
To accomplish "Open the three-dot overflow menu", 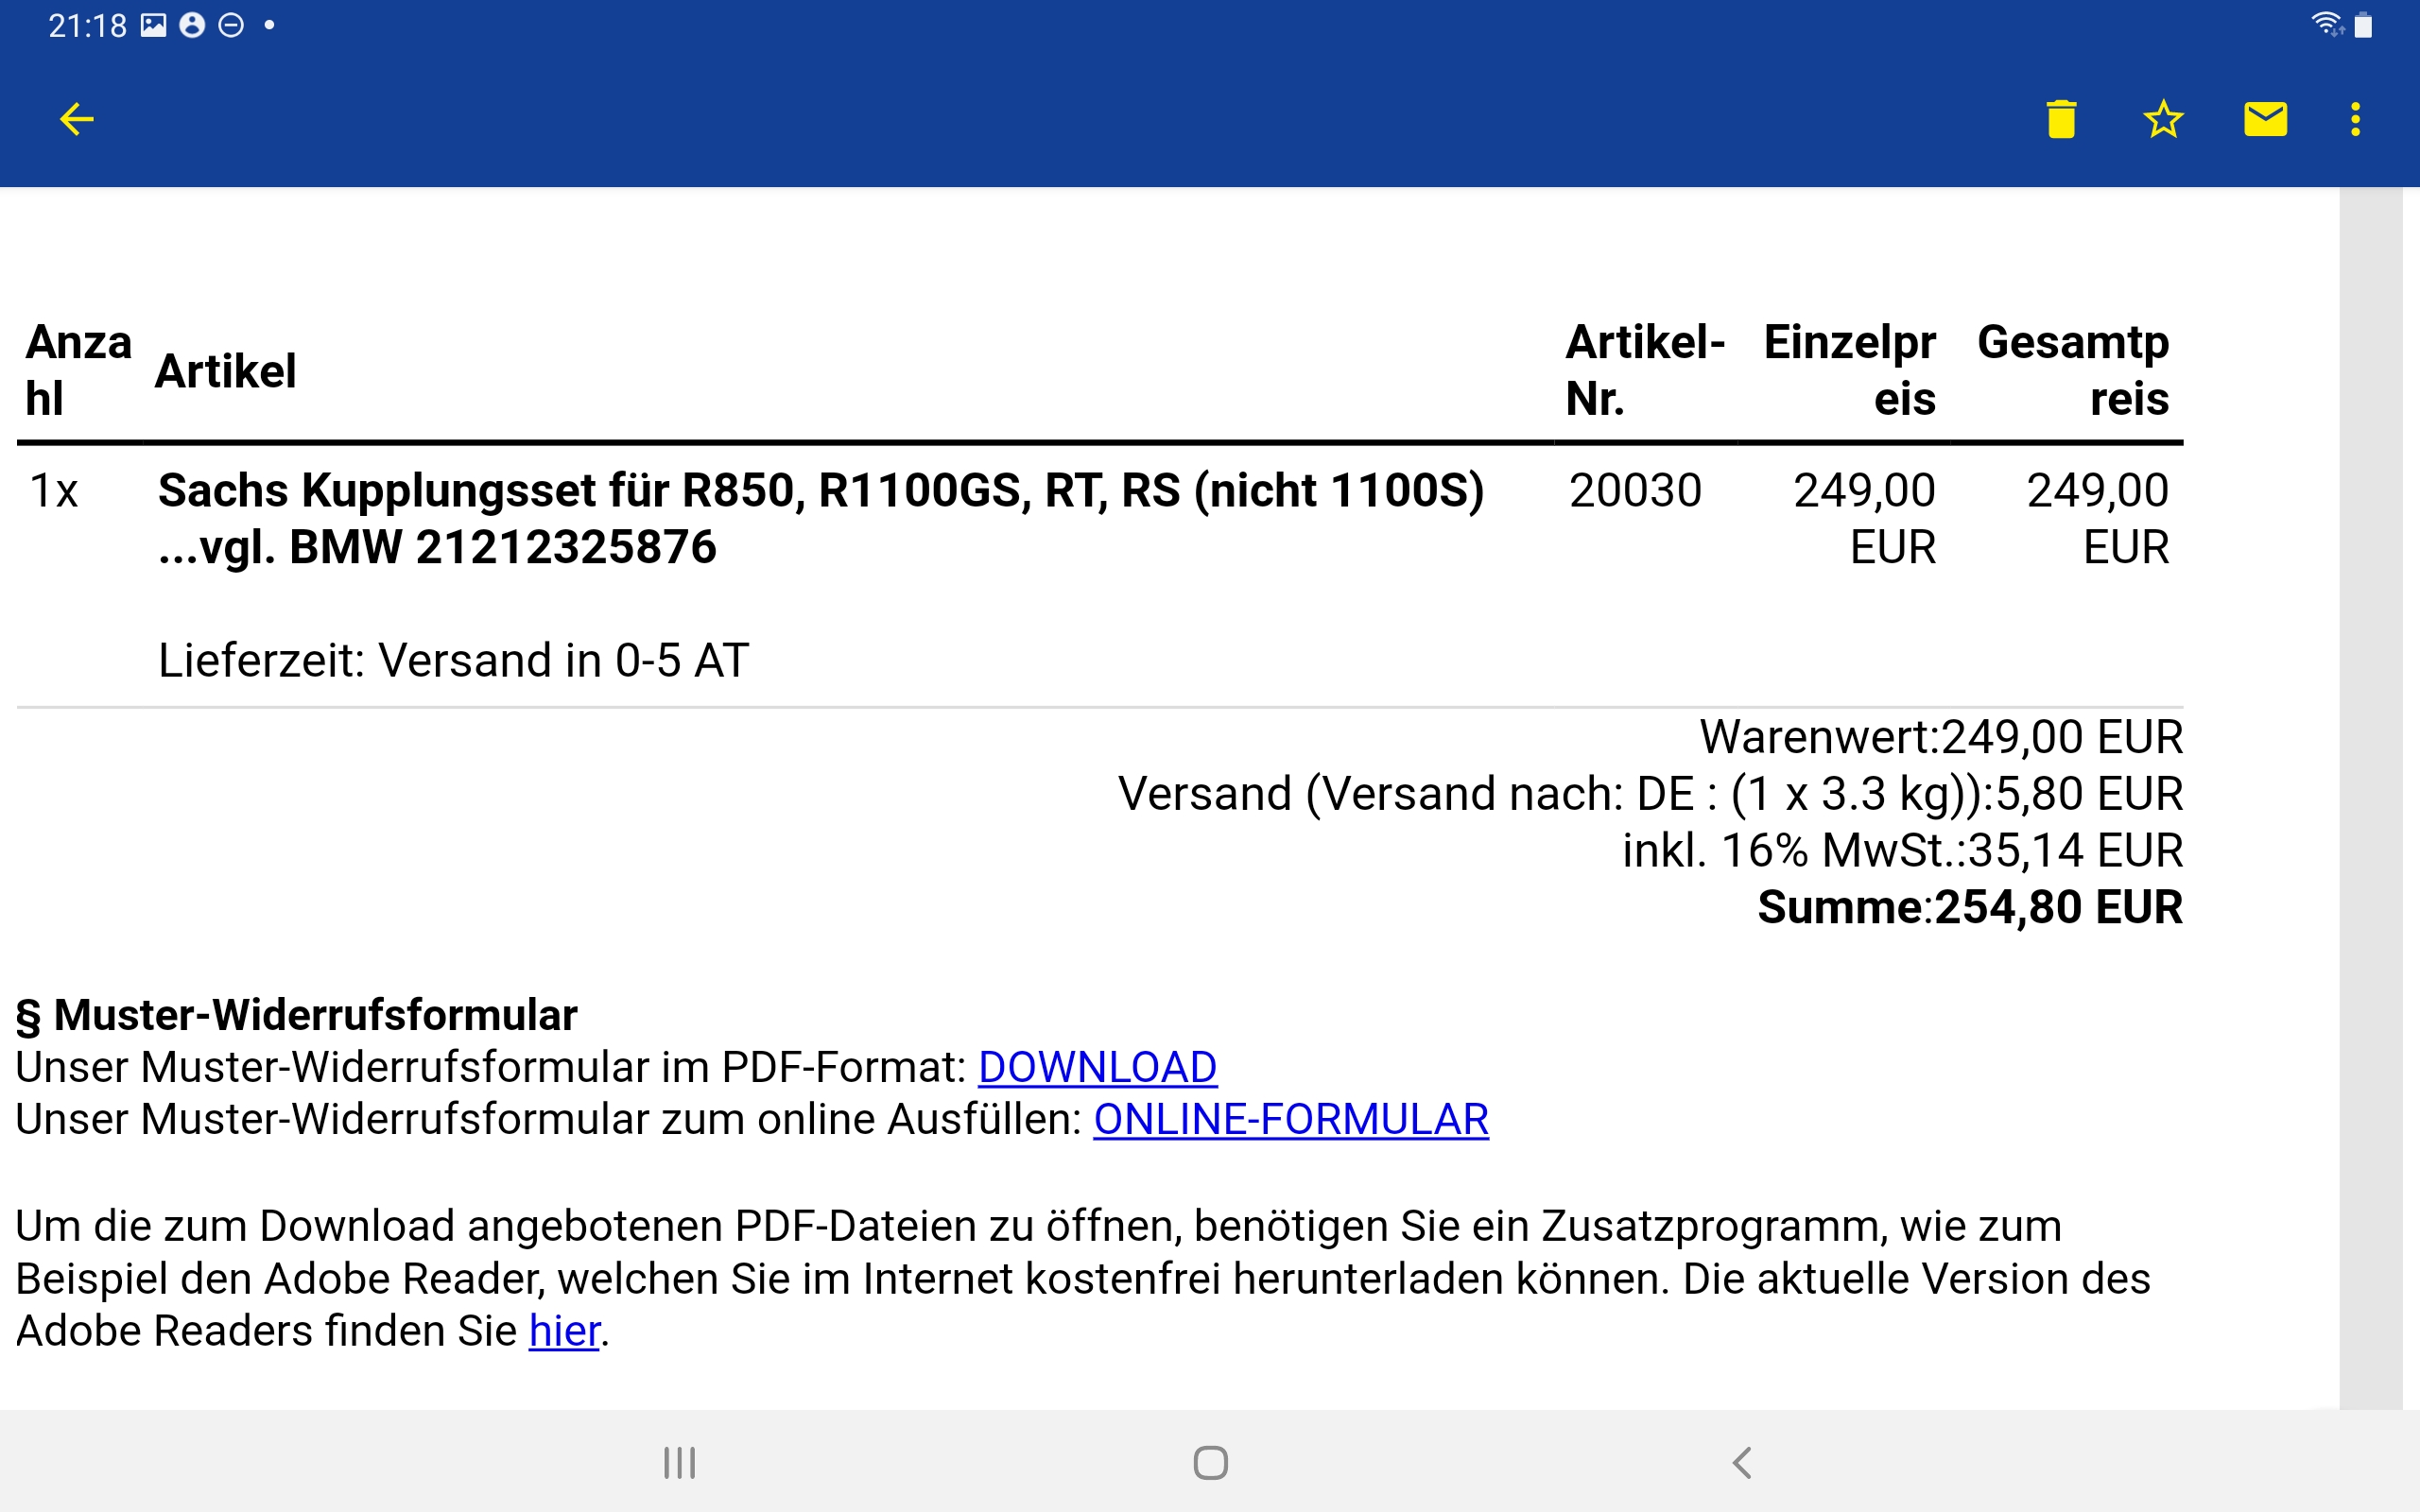I will [x=2356, y=119].
